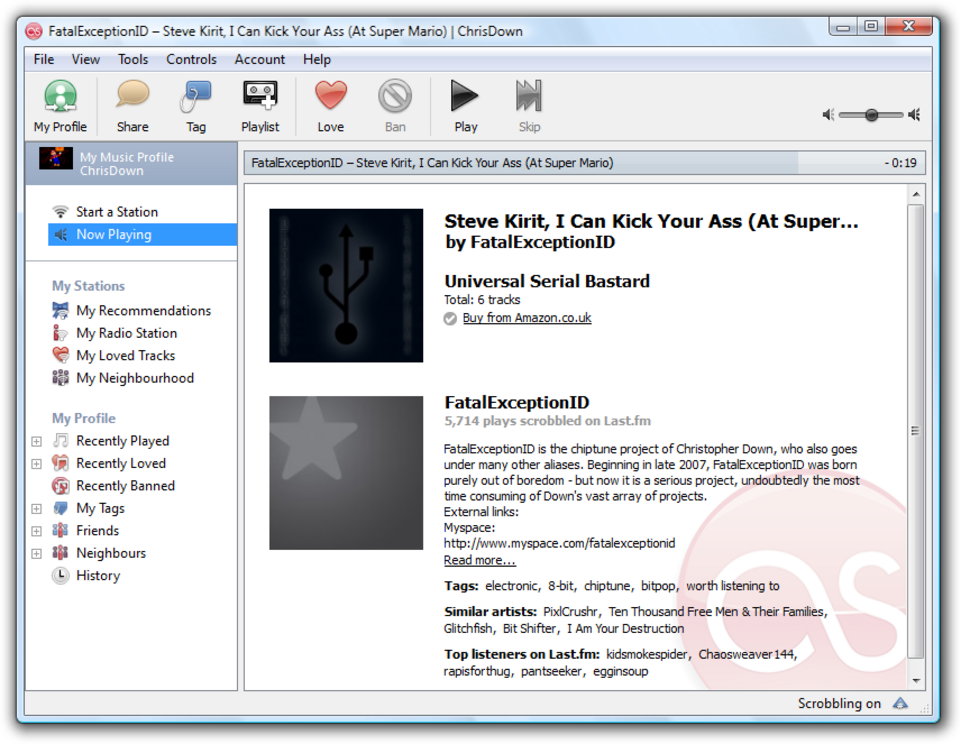The width and height of the screenshot is (960, 744).
Task: Click scrollbar down arrow in content pane
Action: 916,680
